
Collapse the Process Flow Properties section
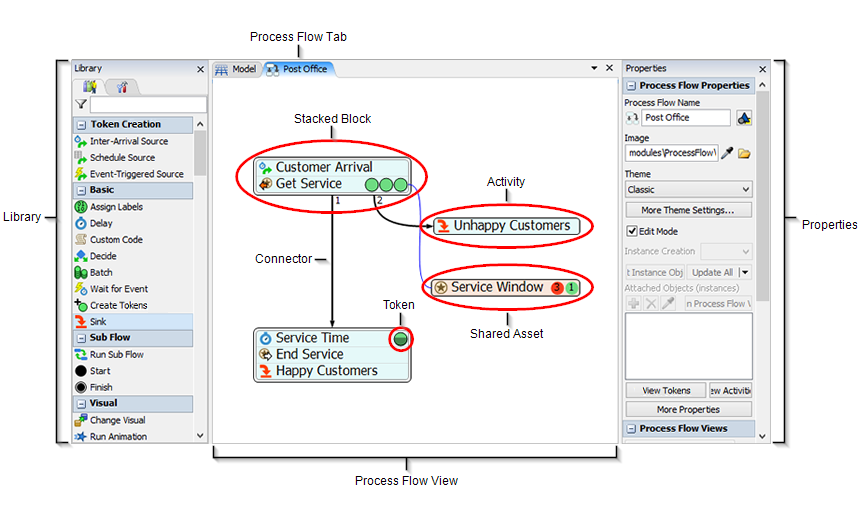pos(631,86)
